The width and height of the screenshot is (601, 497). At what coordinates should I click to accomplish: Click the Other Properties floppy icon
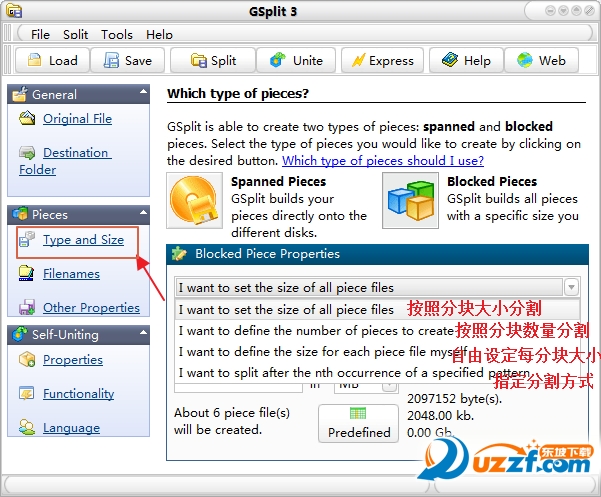click(27, 307)
